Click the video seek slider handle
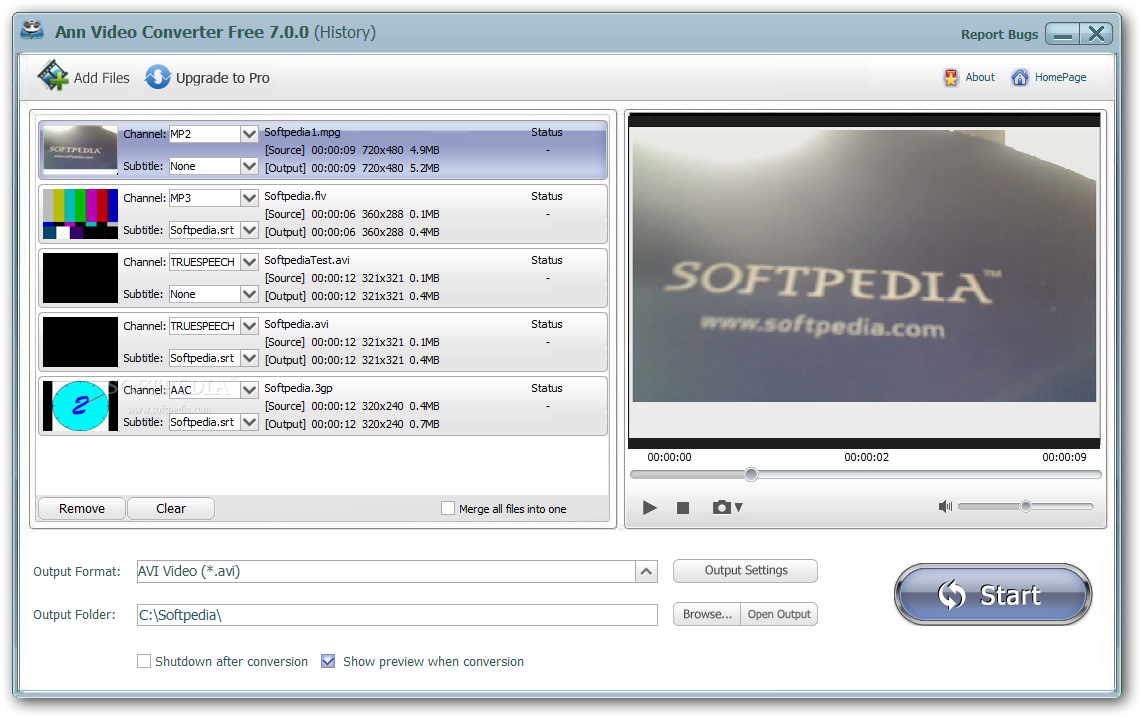The image size is (1142, 718). [x=751, y=475]
